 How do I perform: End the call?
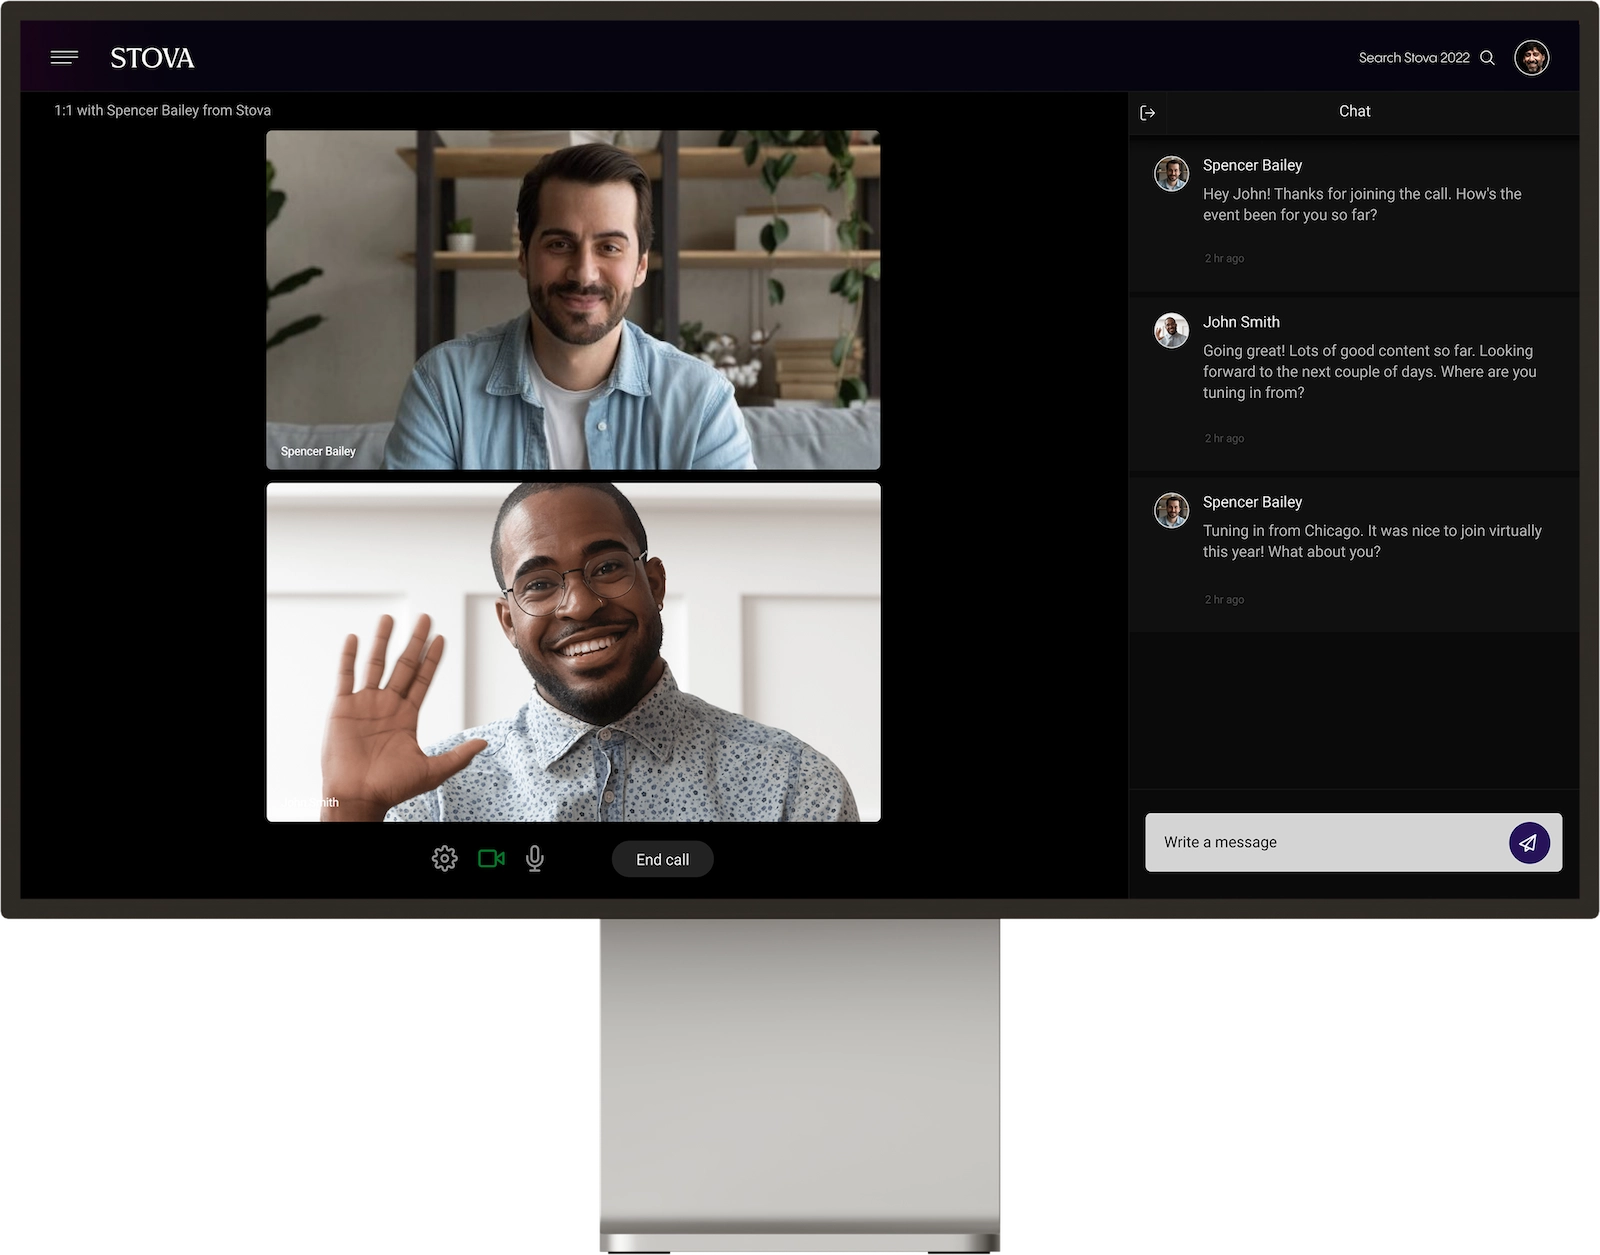(x=662, y=859)
